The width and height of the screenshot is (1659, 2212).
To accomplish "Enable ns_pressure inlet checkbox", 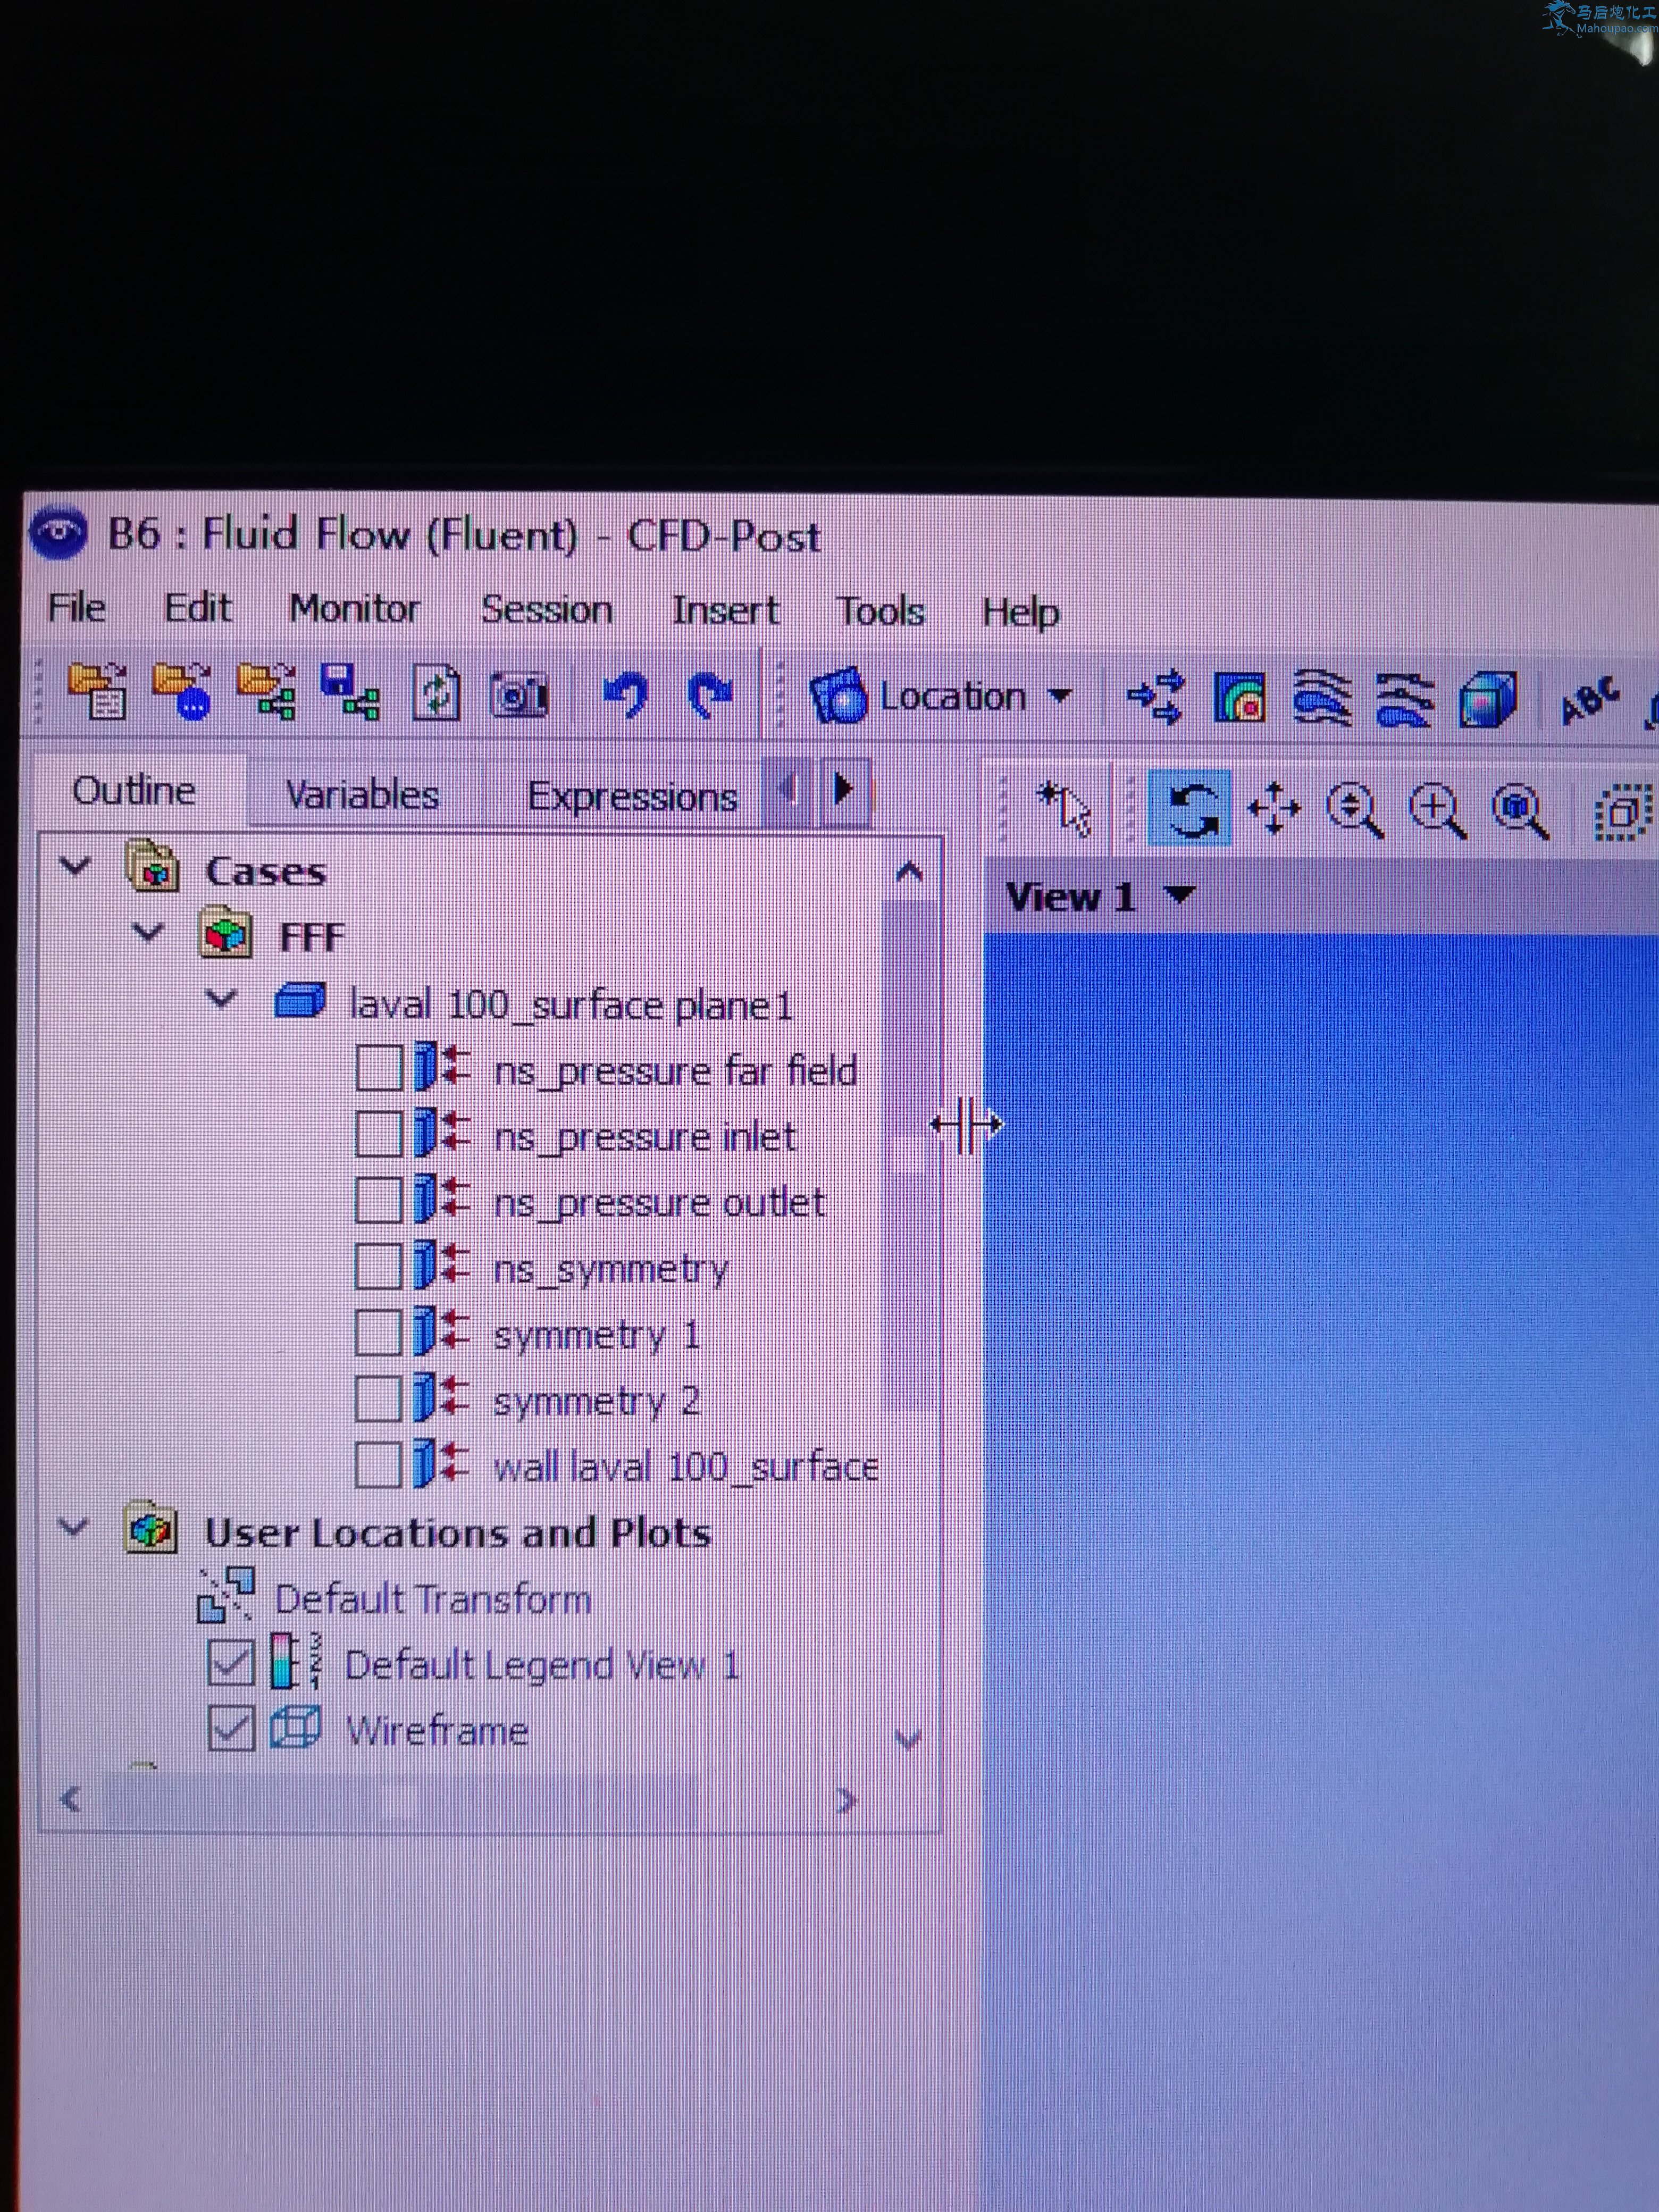I will coord(380,1133).
